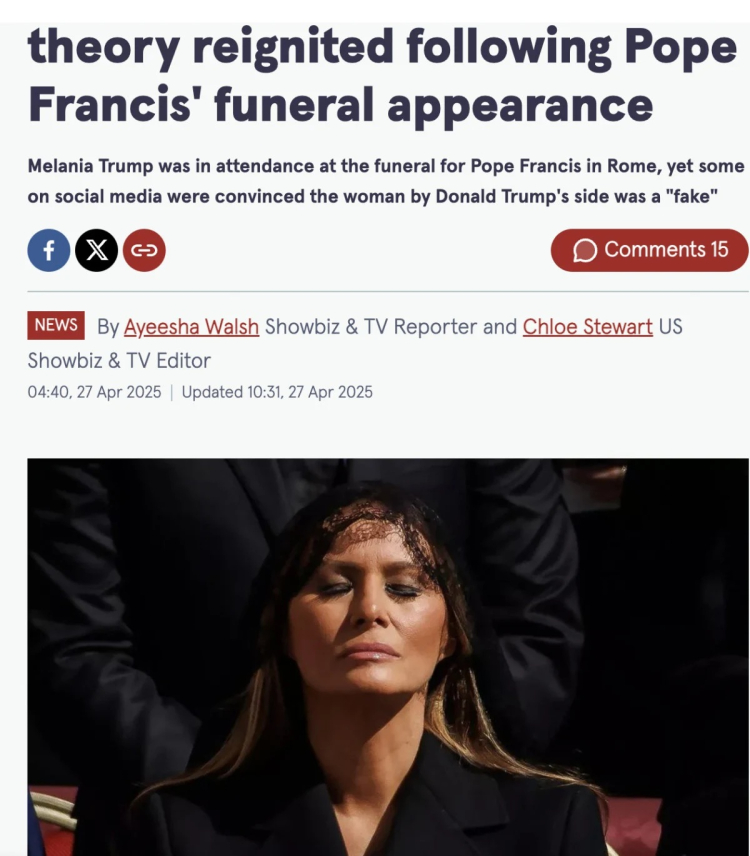Click the comment count number 15
This screenshot has width=750, height=856.
tap(719, 250)
